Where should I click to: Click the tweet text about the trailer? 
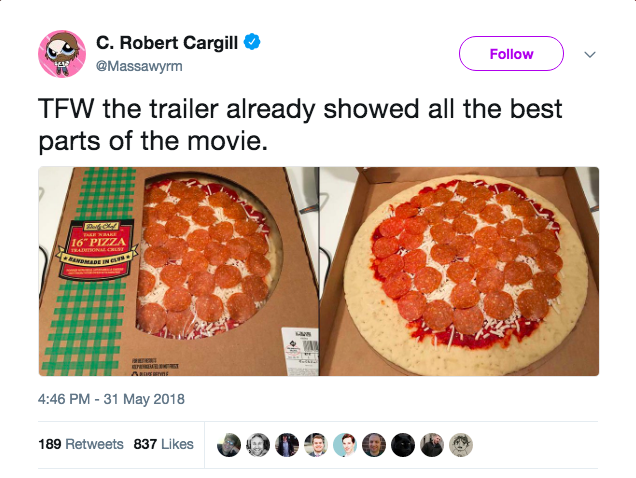tap(300, 124)
